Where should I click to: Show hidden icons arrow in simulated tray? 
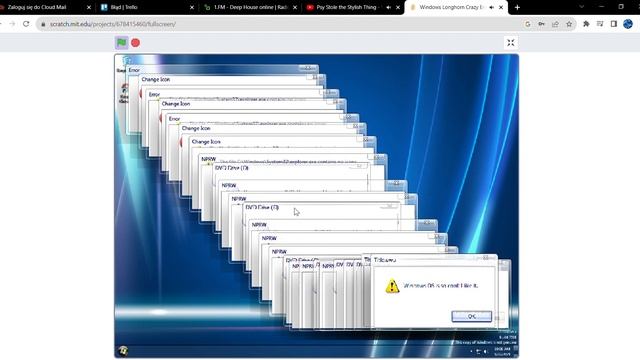pyautogui.click(x=471, y=351)
